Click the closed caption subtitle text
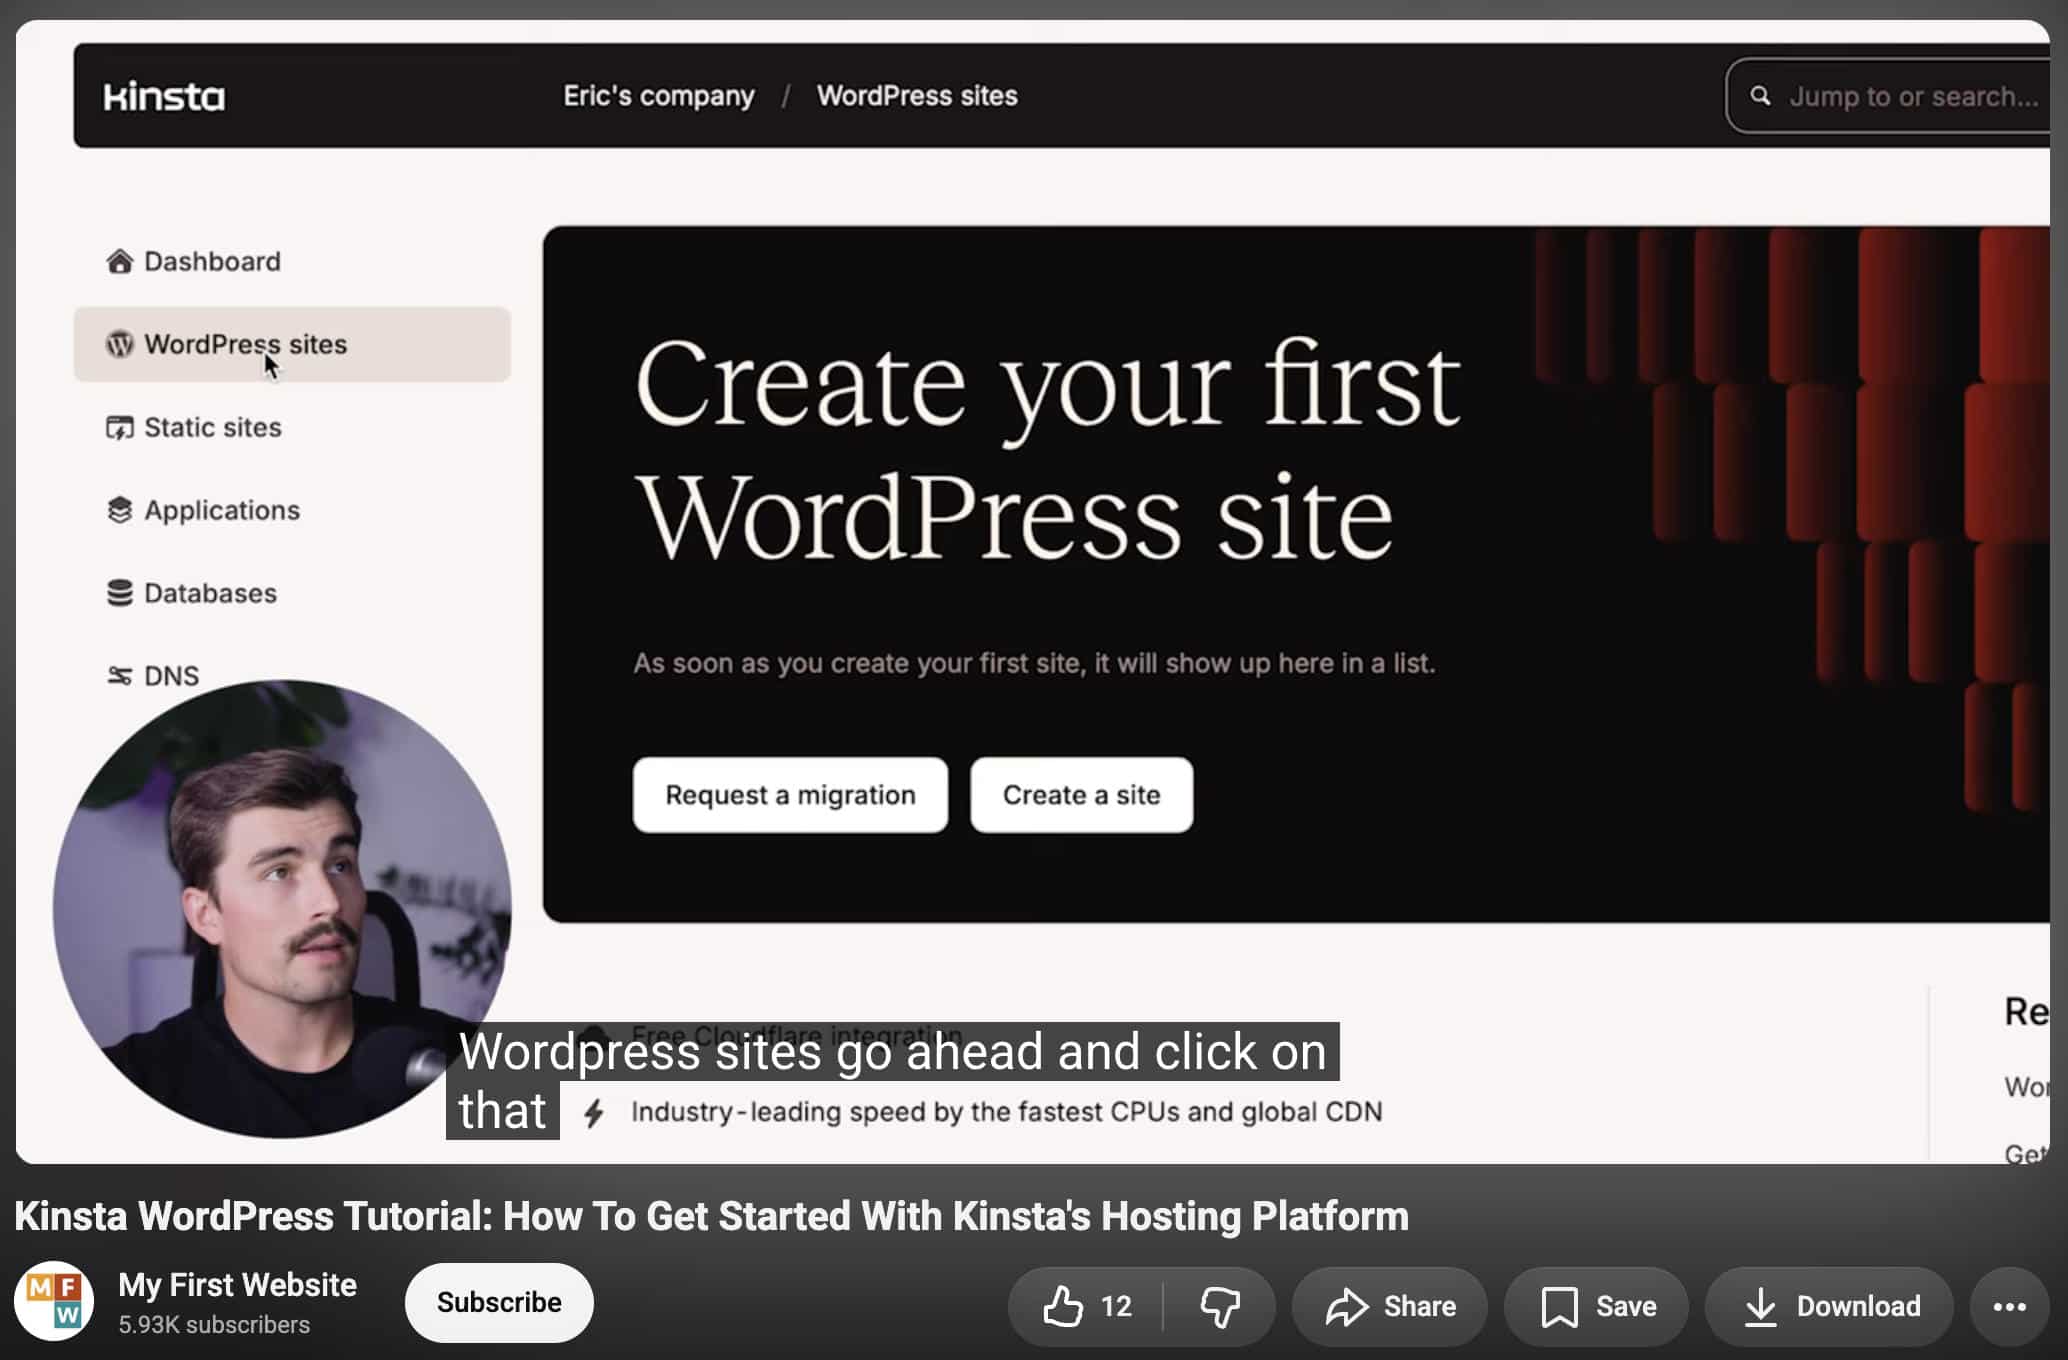Image resolution: width=2068 pixels, height=1360 pixels. pyautogui.click(x=892, y=1080)
